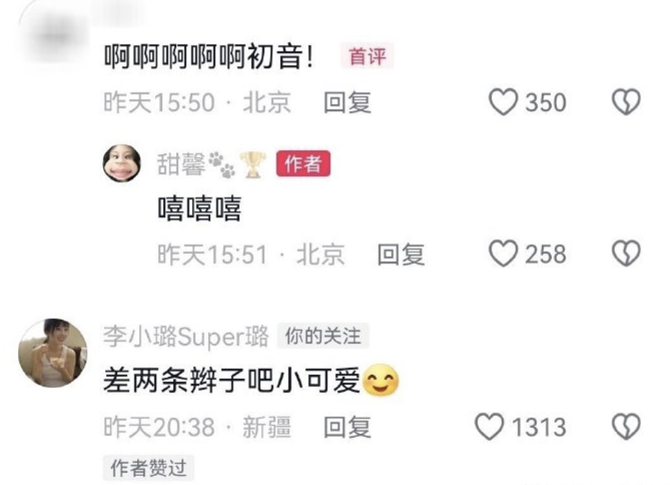This screenshot has width=670, height=485.
Task: Open 李小璐Super璐 username link
Action: pos(186,337)
